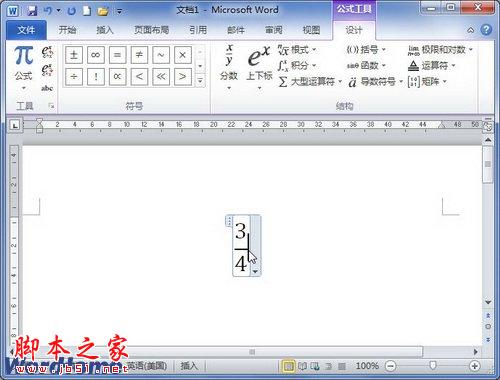The image size is (500, 380).
Task: Increase zoom with plus button
Action: (474, 366)
